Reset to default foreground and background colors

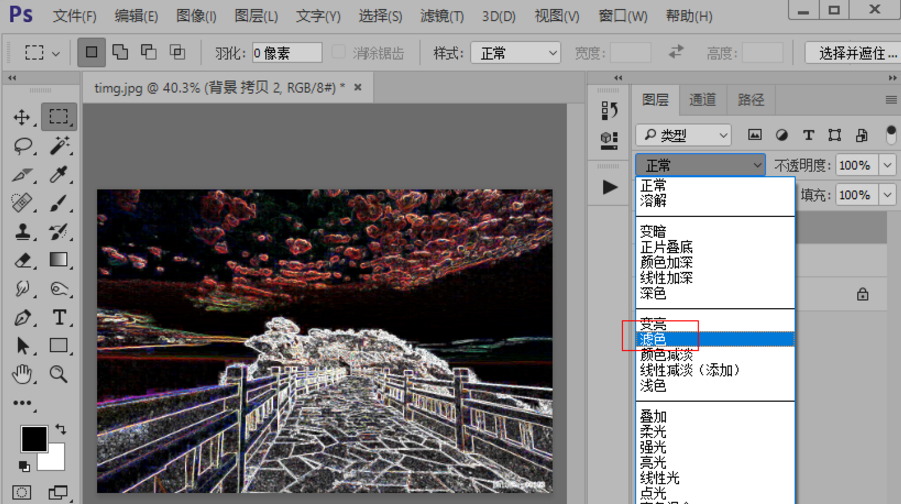click(x=24, y=465)
